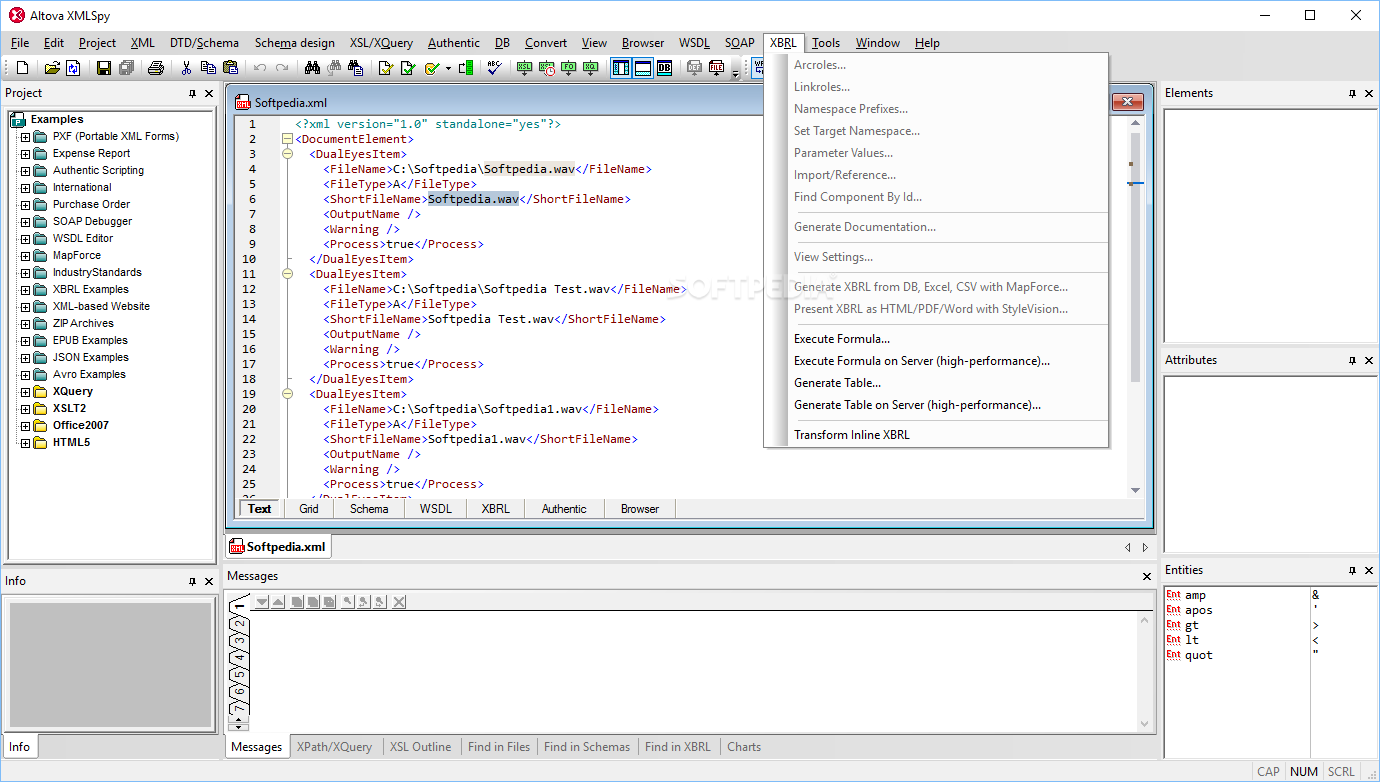Open the XSL/XQuery menu
The image size is (1380, 782).
point(381,43)
